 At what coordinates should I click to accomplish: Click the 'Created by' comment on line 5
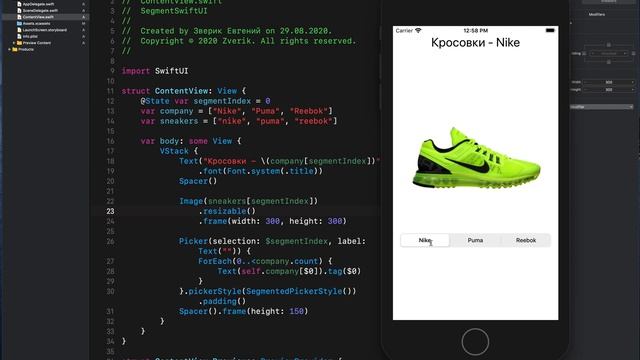227,31
